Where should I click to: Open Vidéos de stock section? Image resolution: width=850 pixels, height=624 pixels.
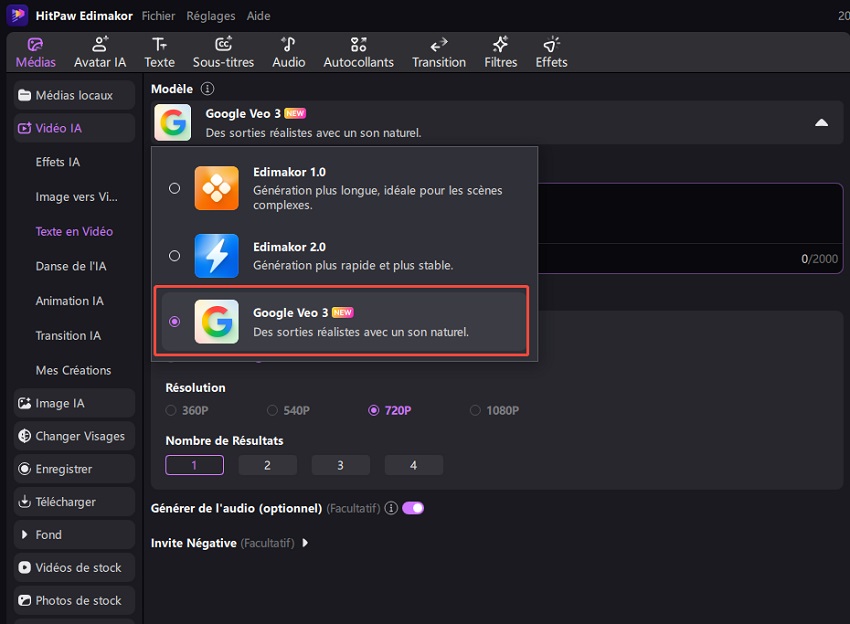(x=74, y=568)
